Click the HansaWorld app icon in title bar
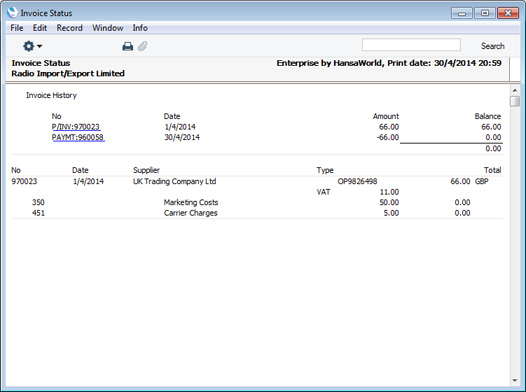Viewport: 526px width, 392px height. click(x=12, y=12)
